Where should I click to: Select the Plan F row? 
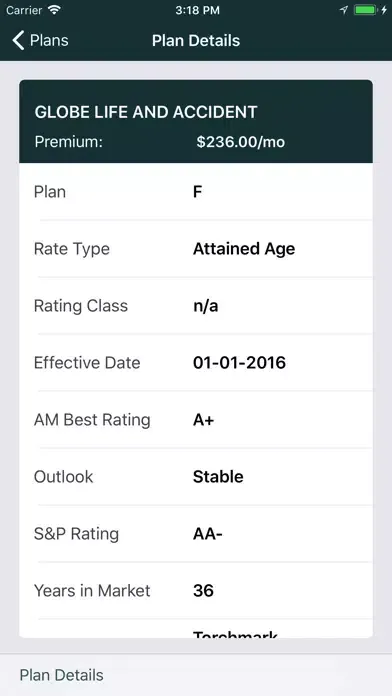(196, 192)
